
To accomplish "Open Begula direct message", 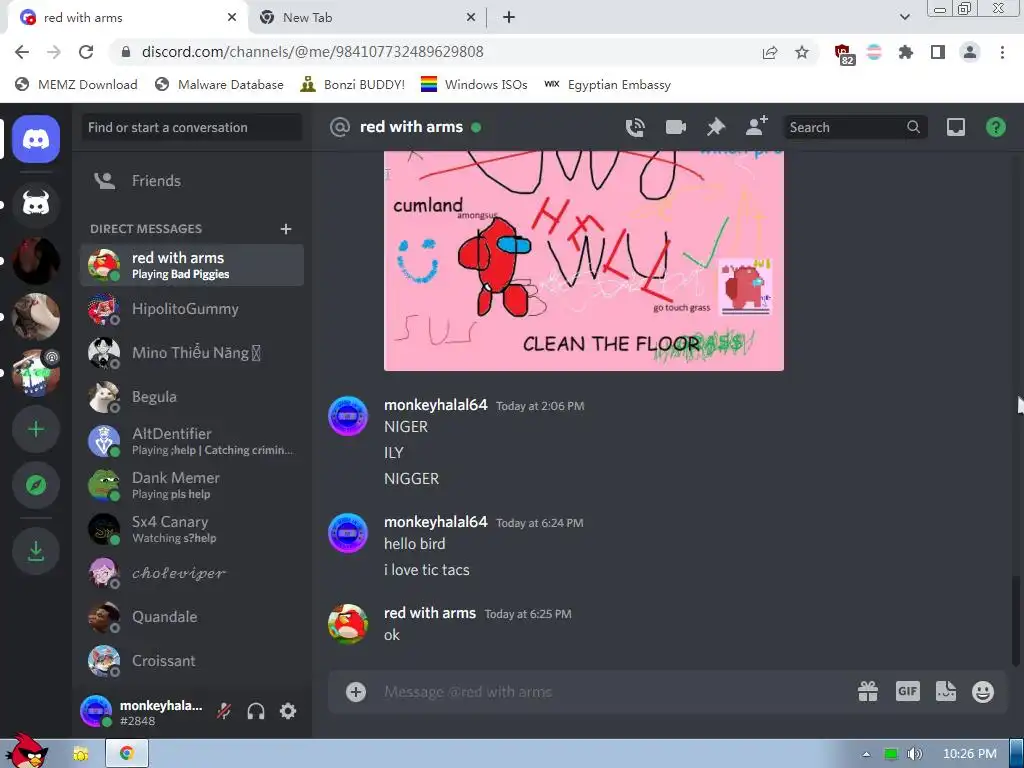I will [x=192, y=397].
